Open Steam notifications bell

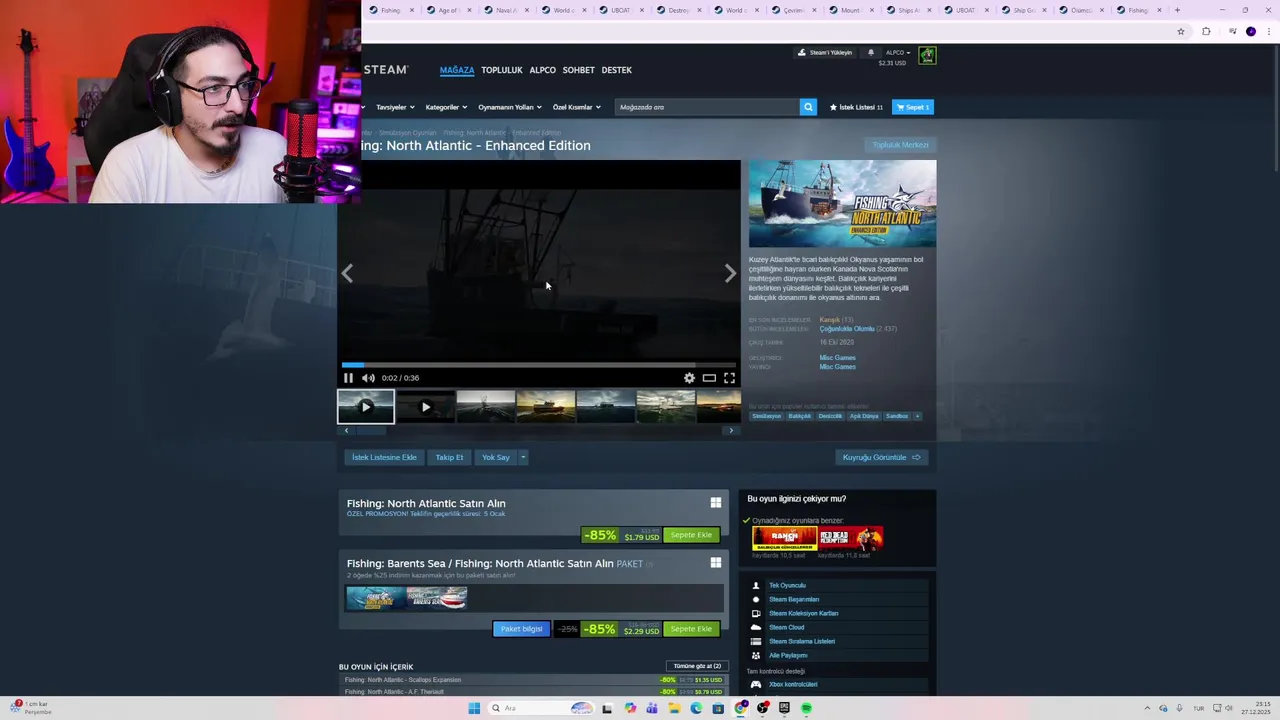click(x=870, y=52)
